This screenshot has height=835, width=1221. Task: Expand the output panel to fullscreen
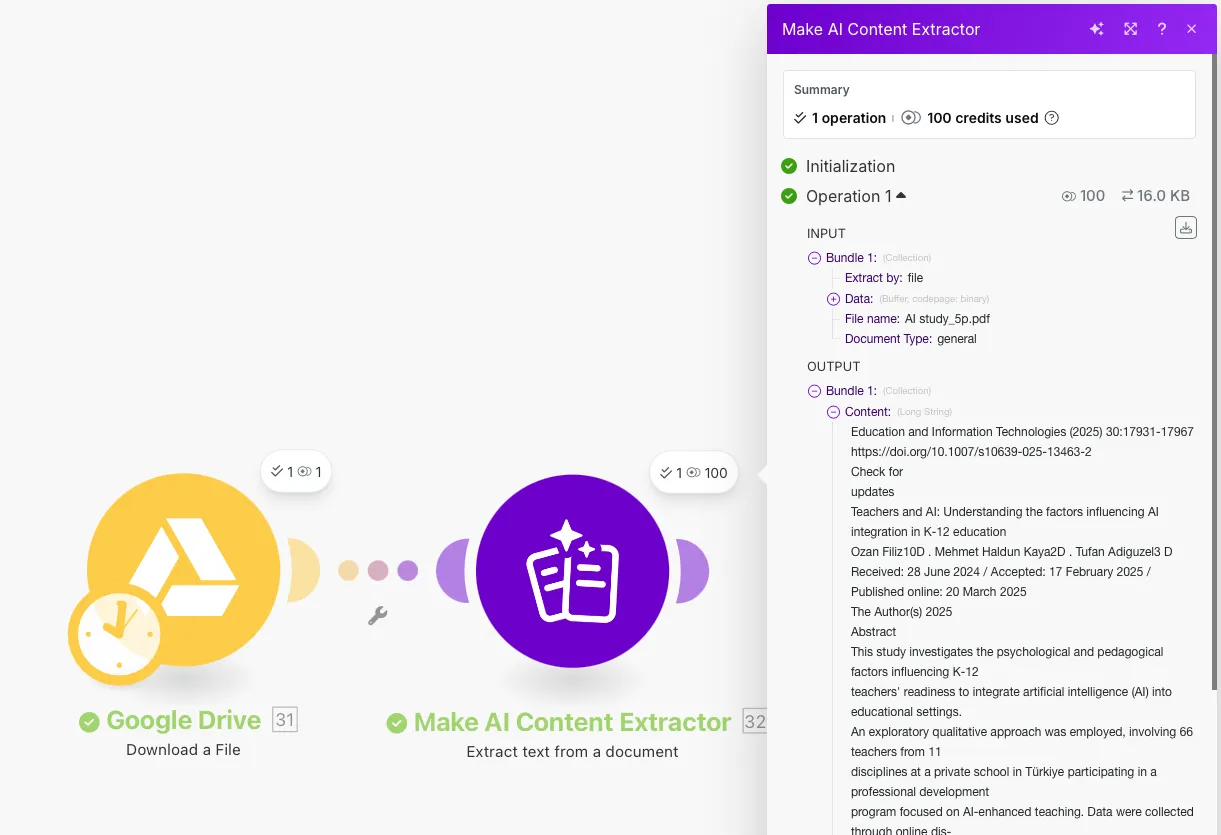(1130, 29)
